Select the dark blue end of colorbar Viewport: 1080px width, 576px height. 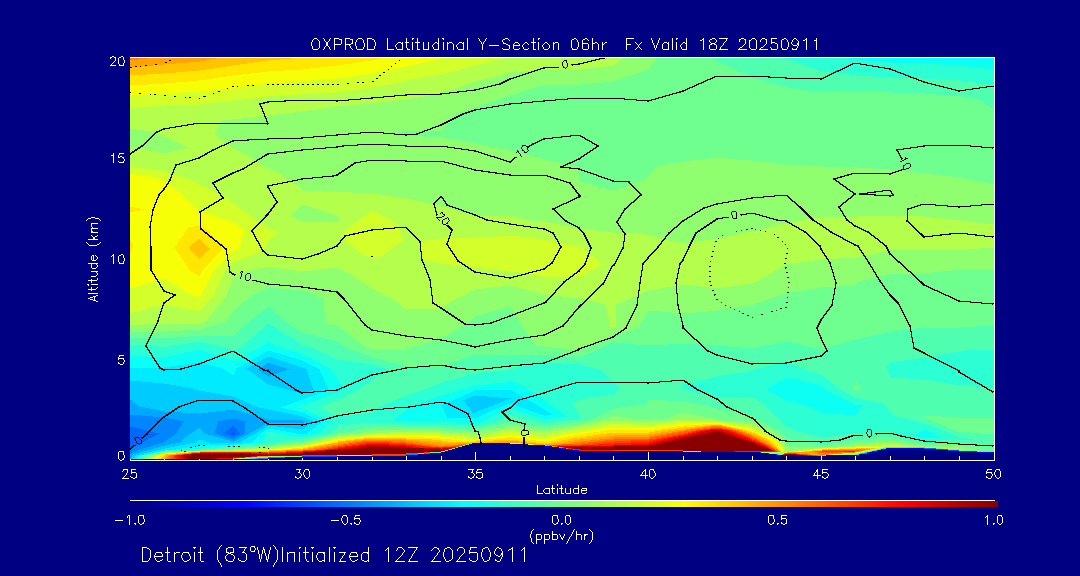[135, 503]
